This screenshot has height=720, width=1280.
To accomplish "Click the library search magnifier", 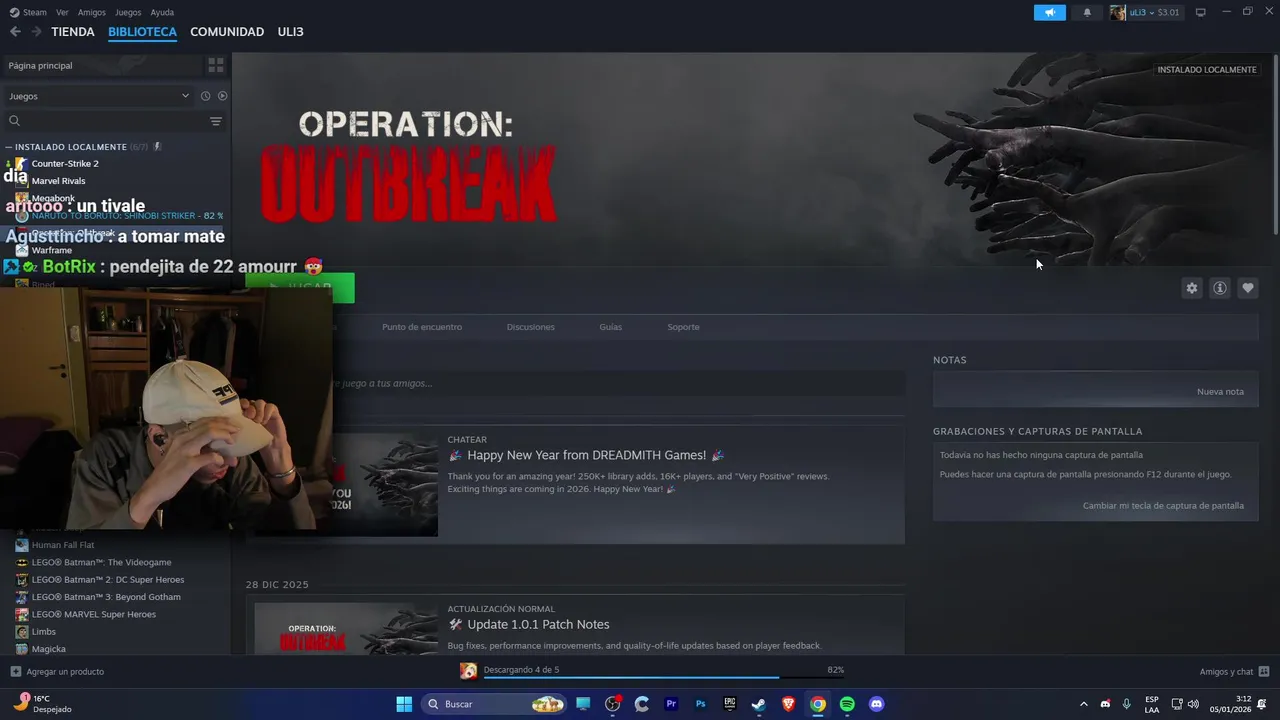I will tap(14, 121).
